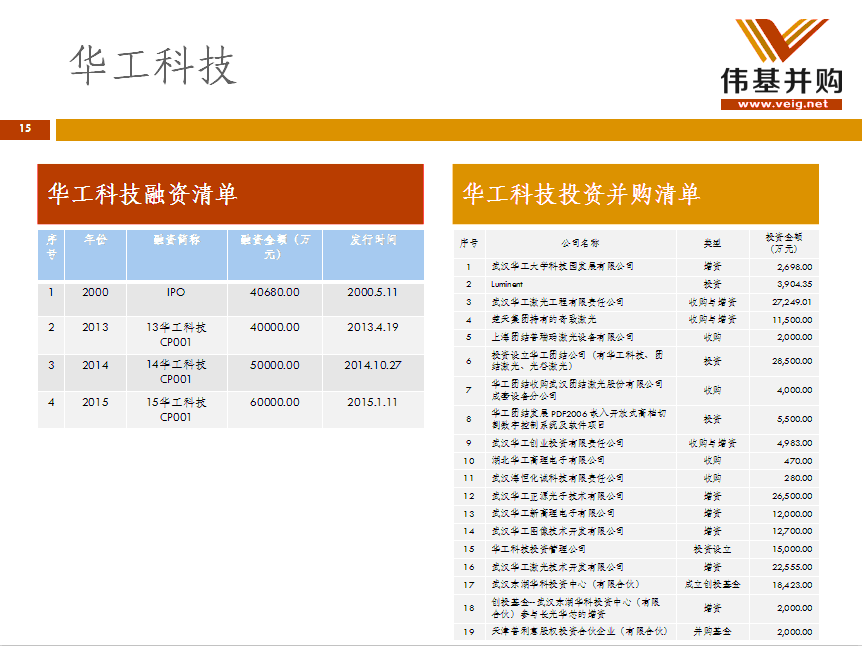Select the 公司名称 column header
Screen dimensions: 862x646
pos(580,243)
